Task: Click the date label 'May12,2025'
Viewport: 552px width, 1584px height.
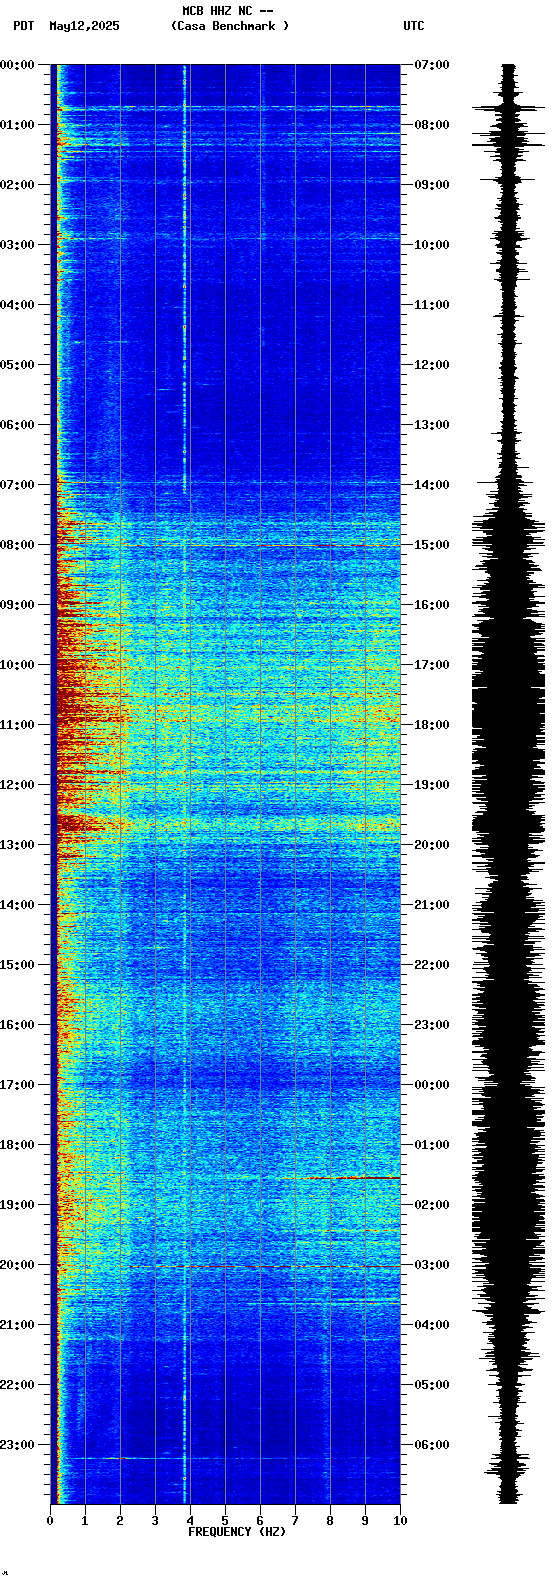Action: (84, 26)
